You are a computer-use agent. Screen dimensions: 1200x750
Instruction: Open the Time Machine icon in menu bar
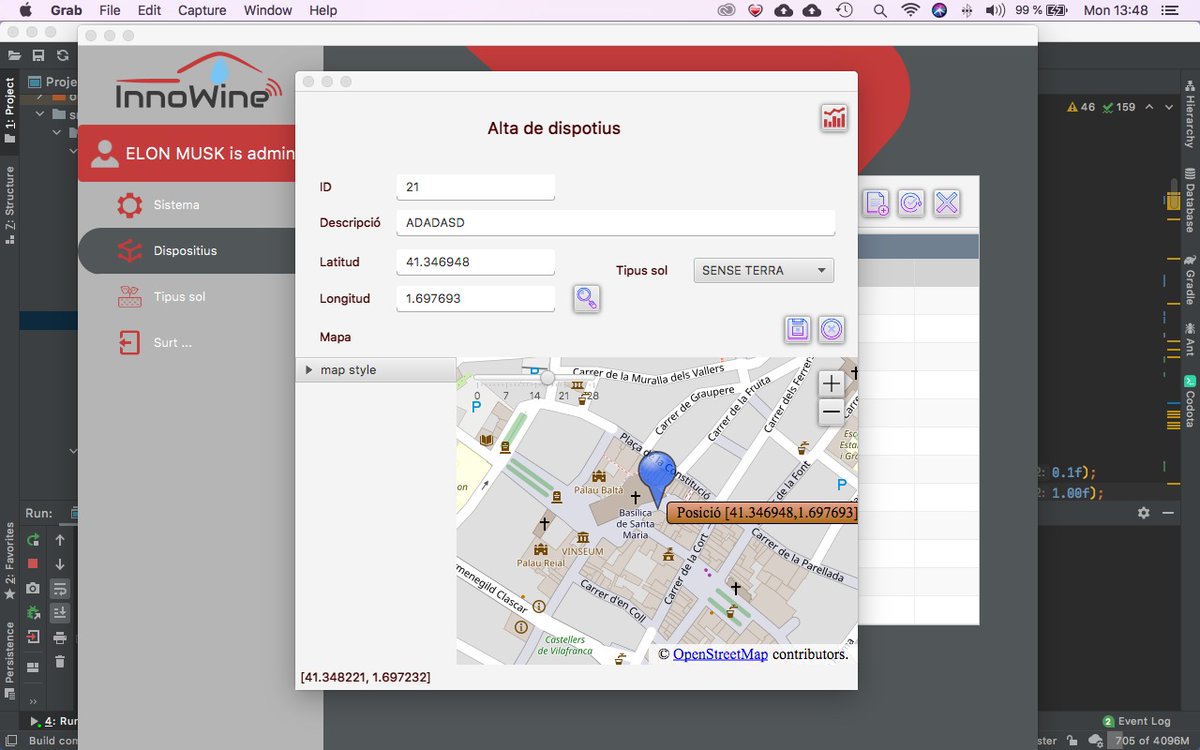[x=844, y=10]
